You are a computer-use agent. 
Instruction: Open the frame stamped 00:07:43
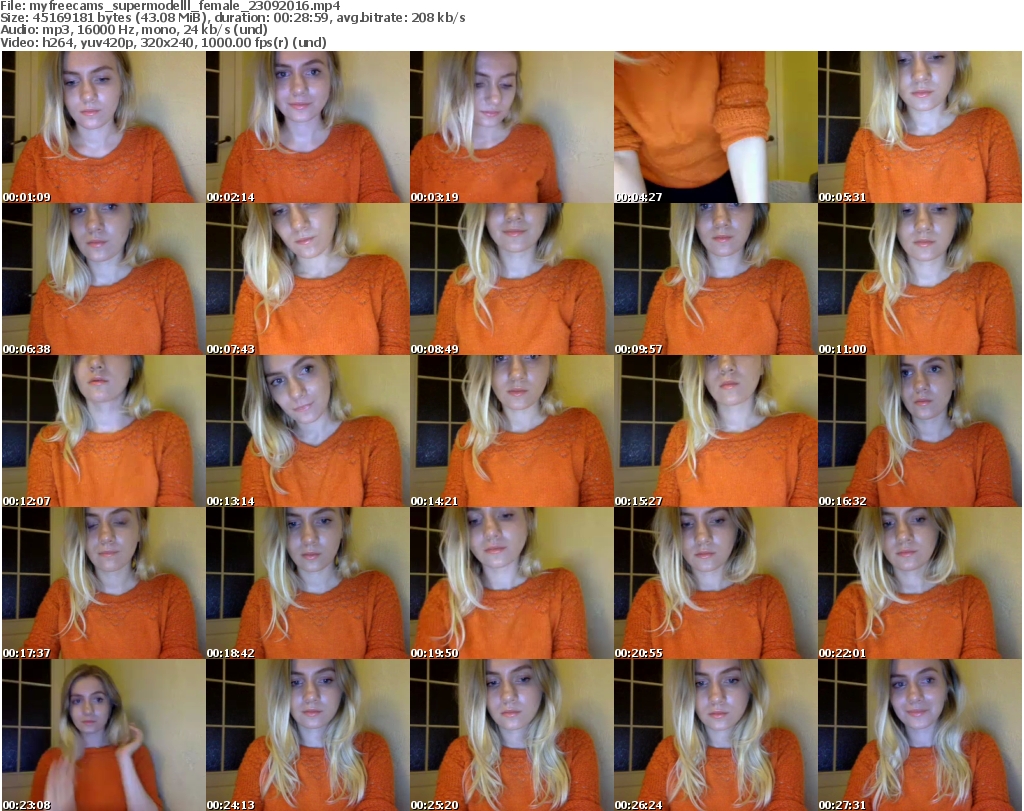coord(308,279)
